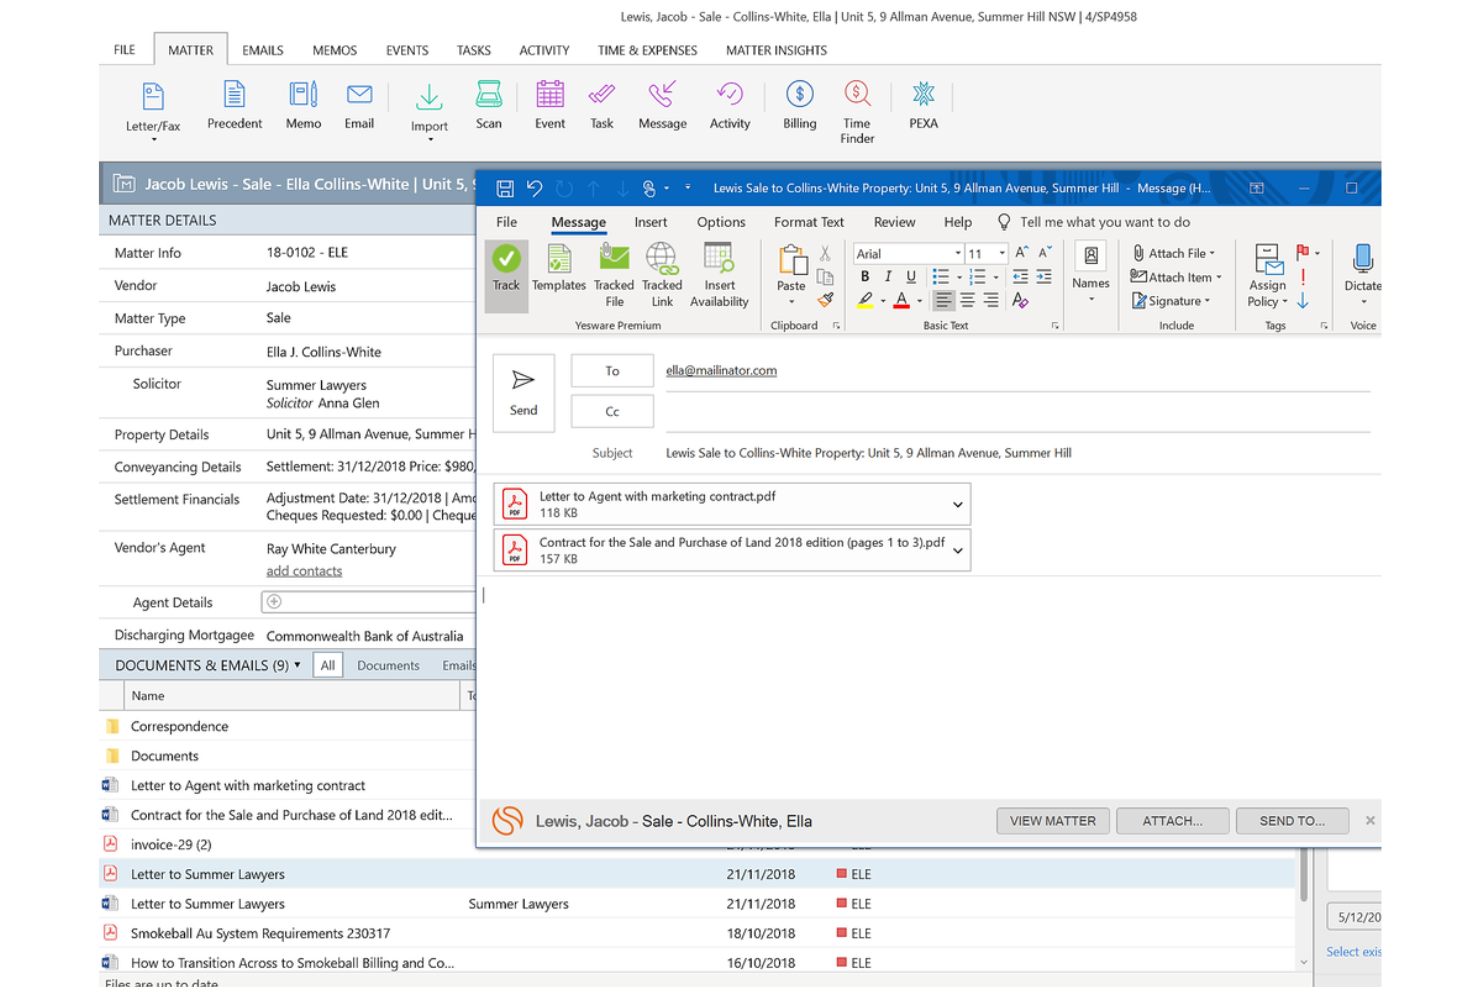The height and width of the screenshot is (987, 1480).
Task: Open Billing for this matter
Action: tap(799, 105)
